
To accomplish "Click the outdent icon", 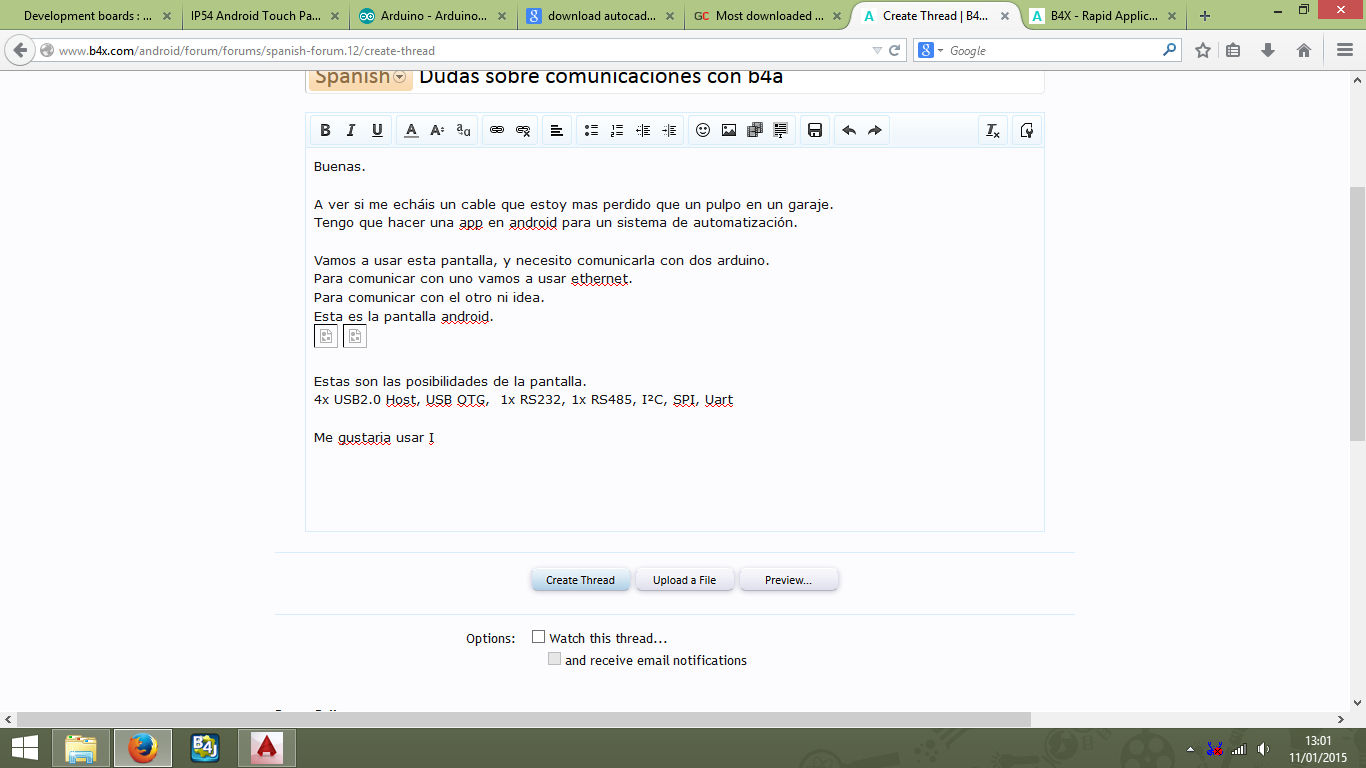I will (x=643, y=130).
